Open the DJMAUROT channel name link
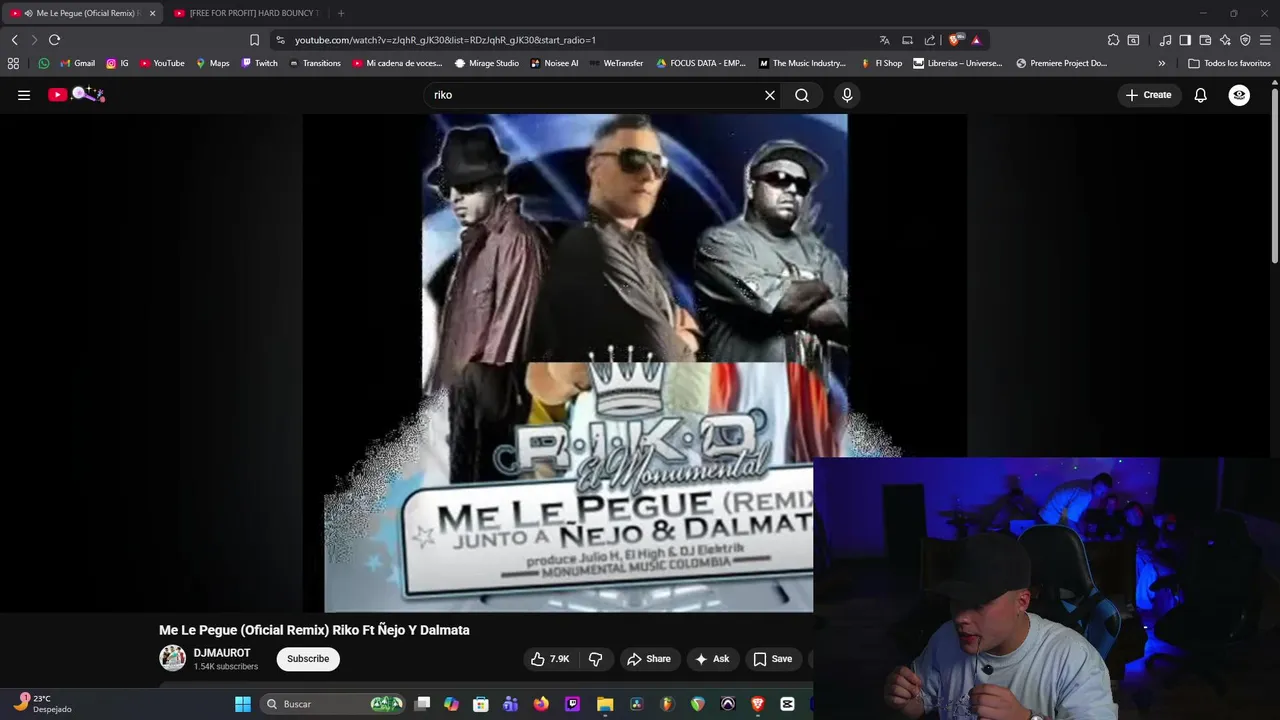Viewport: 1280px width, 720px height. [222, 653]
